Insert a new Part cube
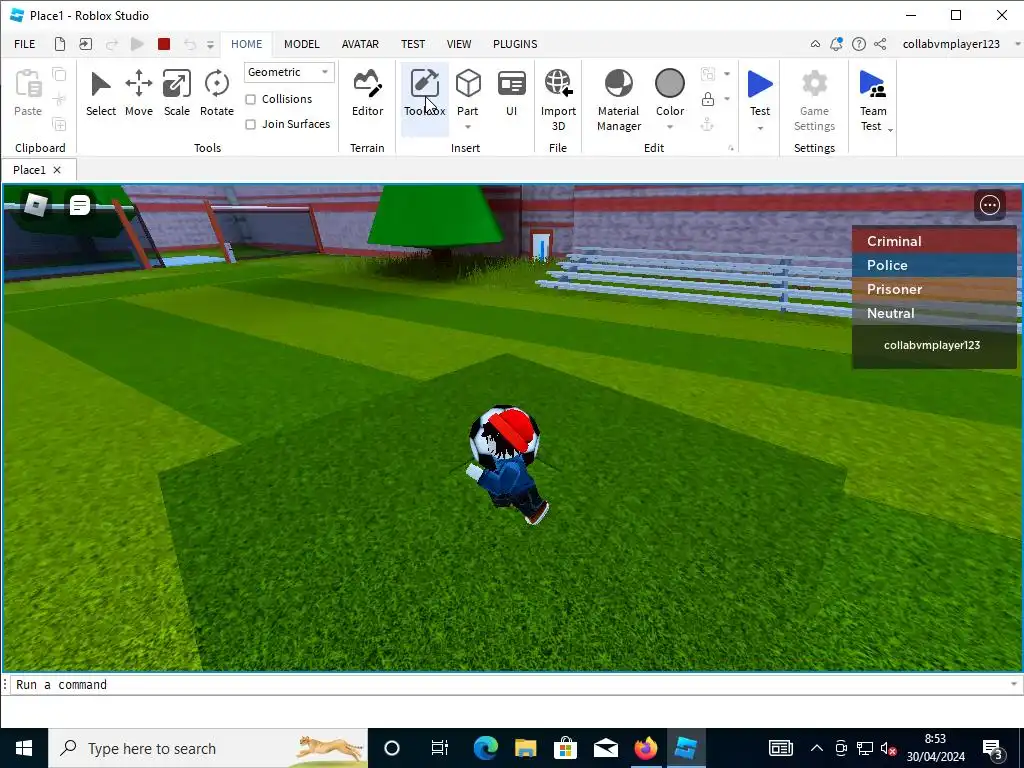This screenshot has height=768, width=1024. [468, 84]
